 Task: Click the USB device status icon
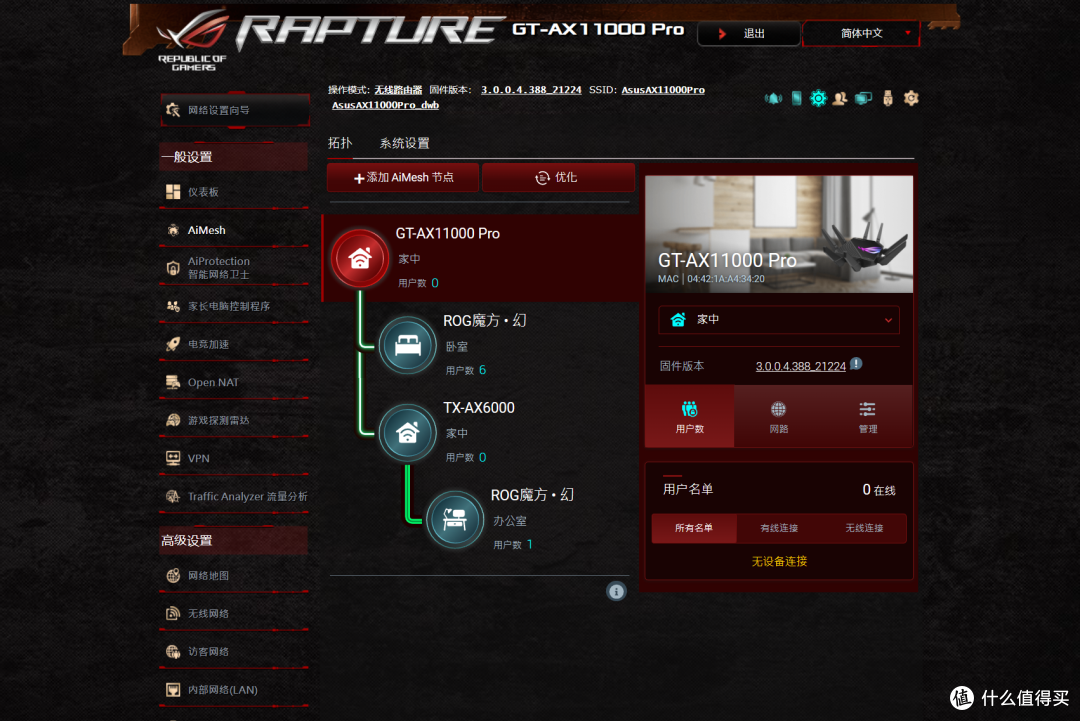click(887, 98)
